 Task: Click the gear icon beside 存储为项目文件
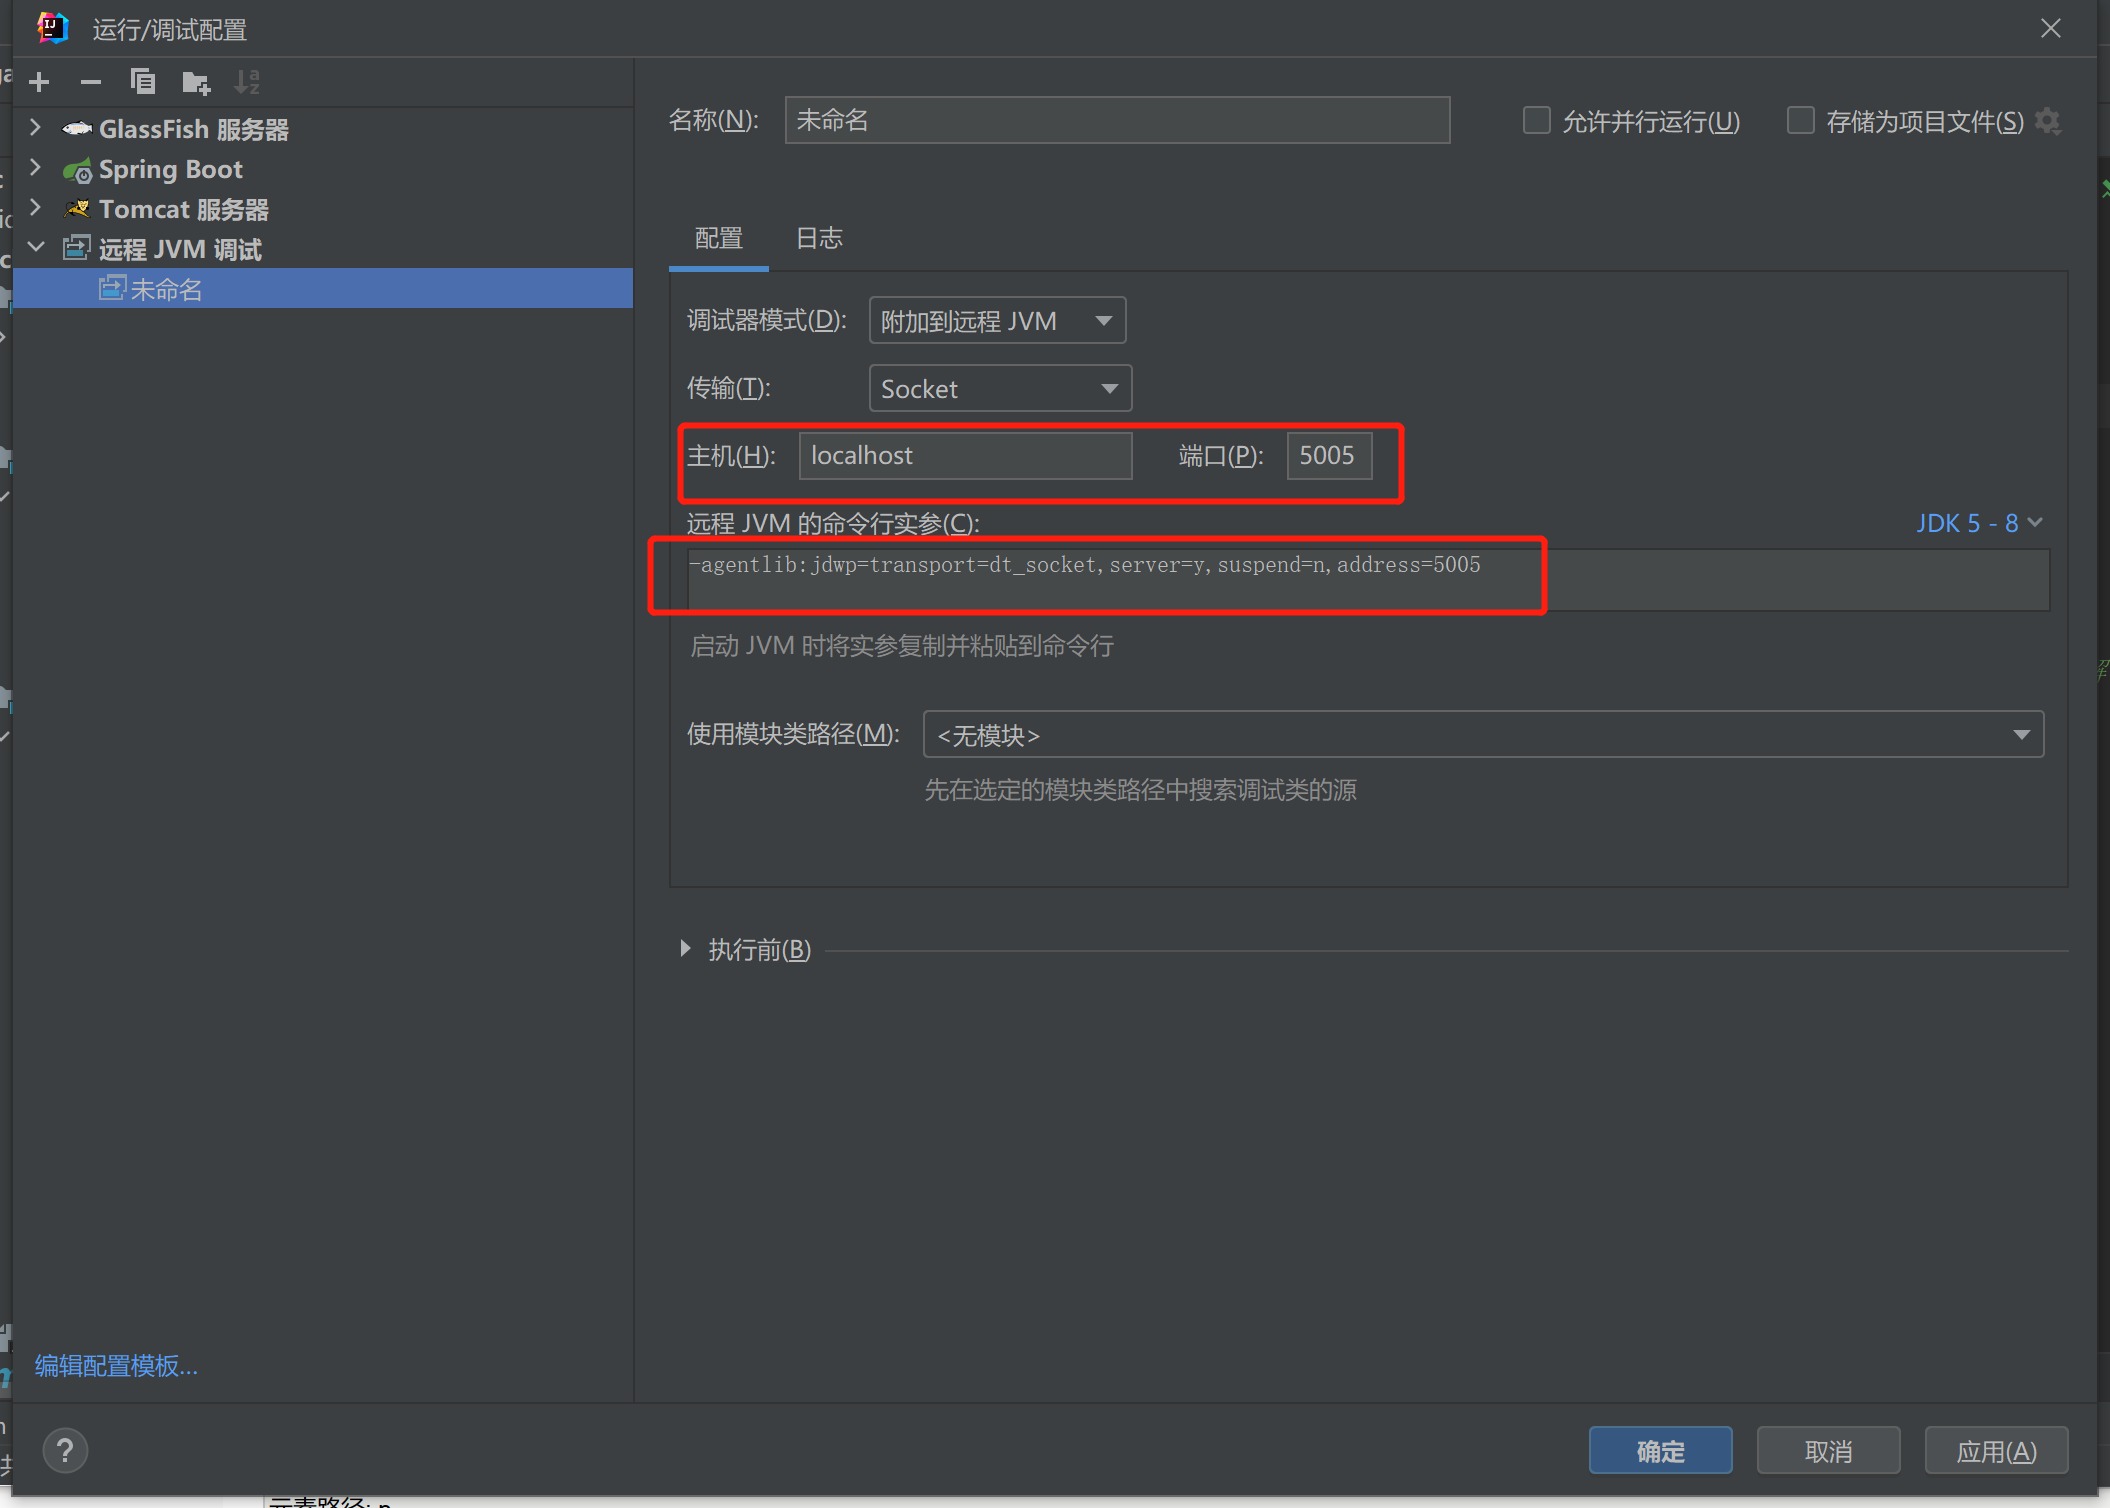tap(2047, 121)
